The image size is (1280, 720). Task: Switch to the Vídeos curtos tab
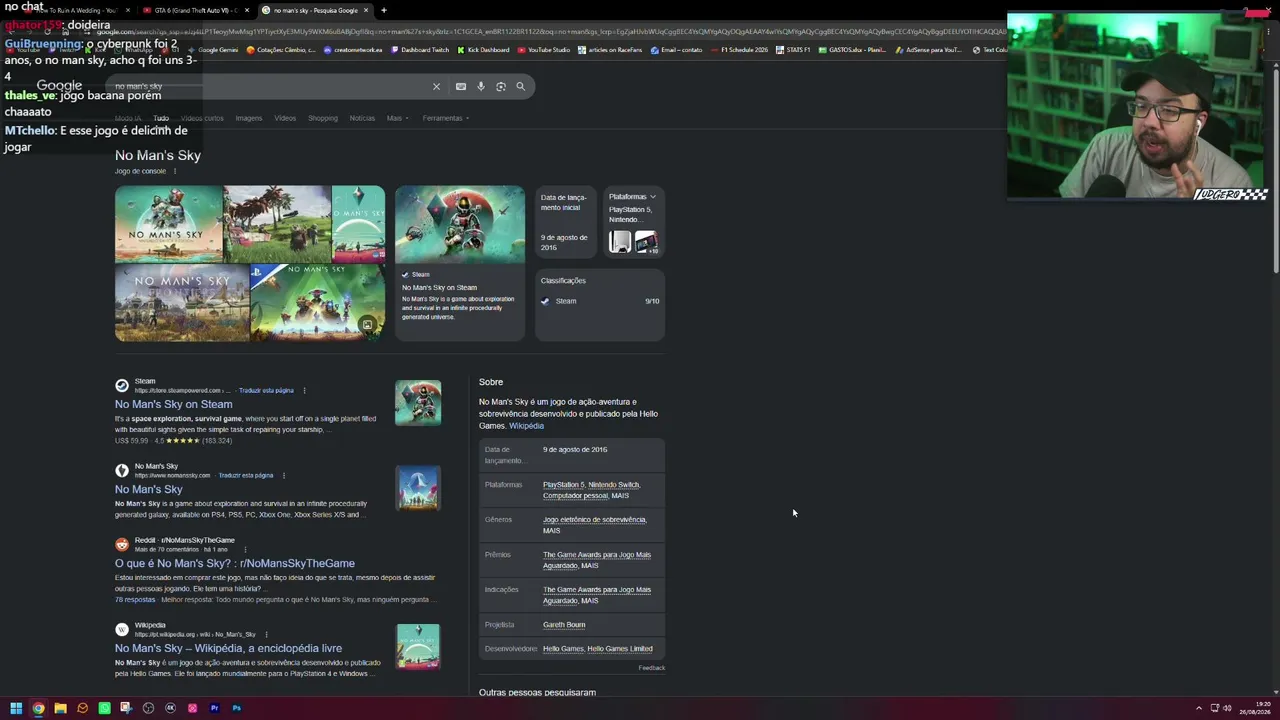click(202, 118)
